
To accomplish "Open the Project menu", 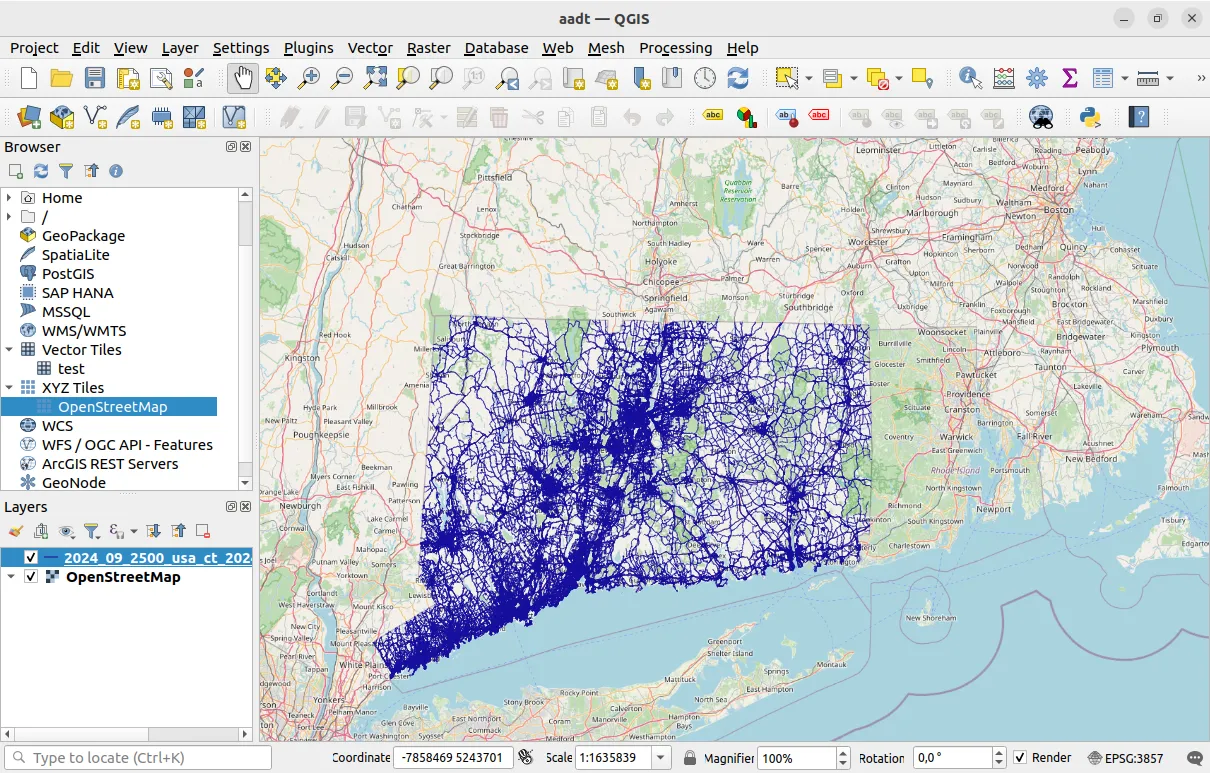I will tap(34, 48).
